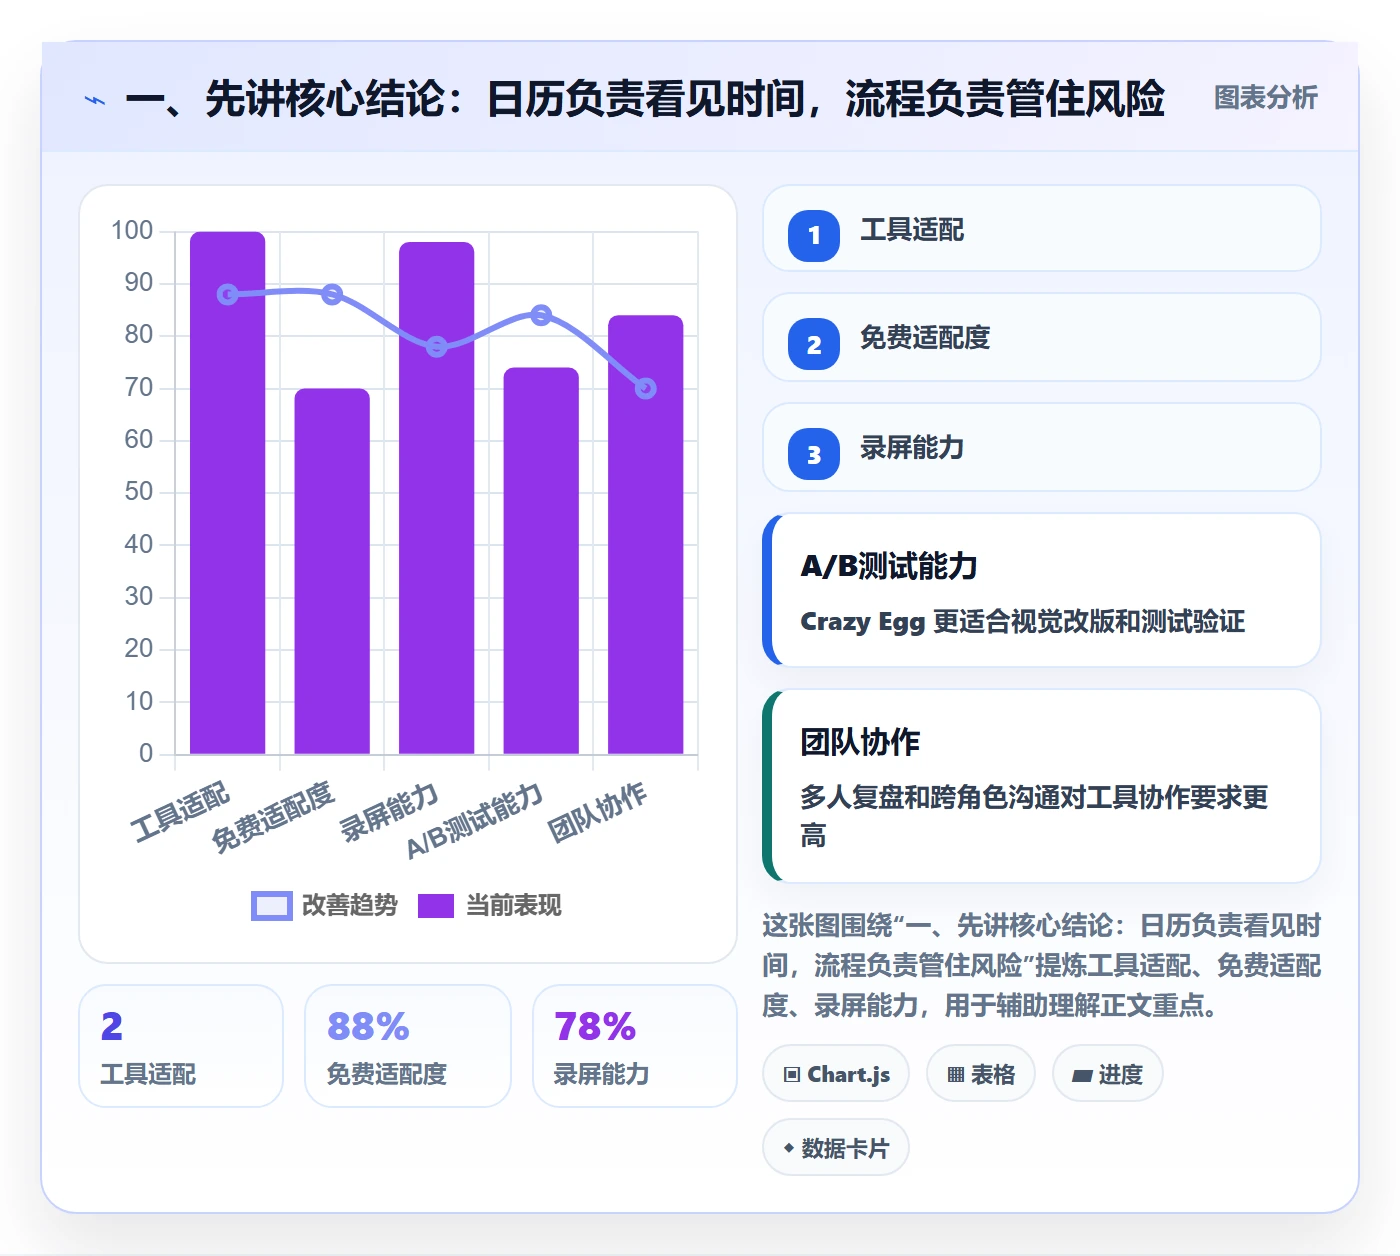The image size is (1400, 1256).
Task: Click the 当前表现 legend label
Action: point(514,906)
